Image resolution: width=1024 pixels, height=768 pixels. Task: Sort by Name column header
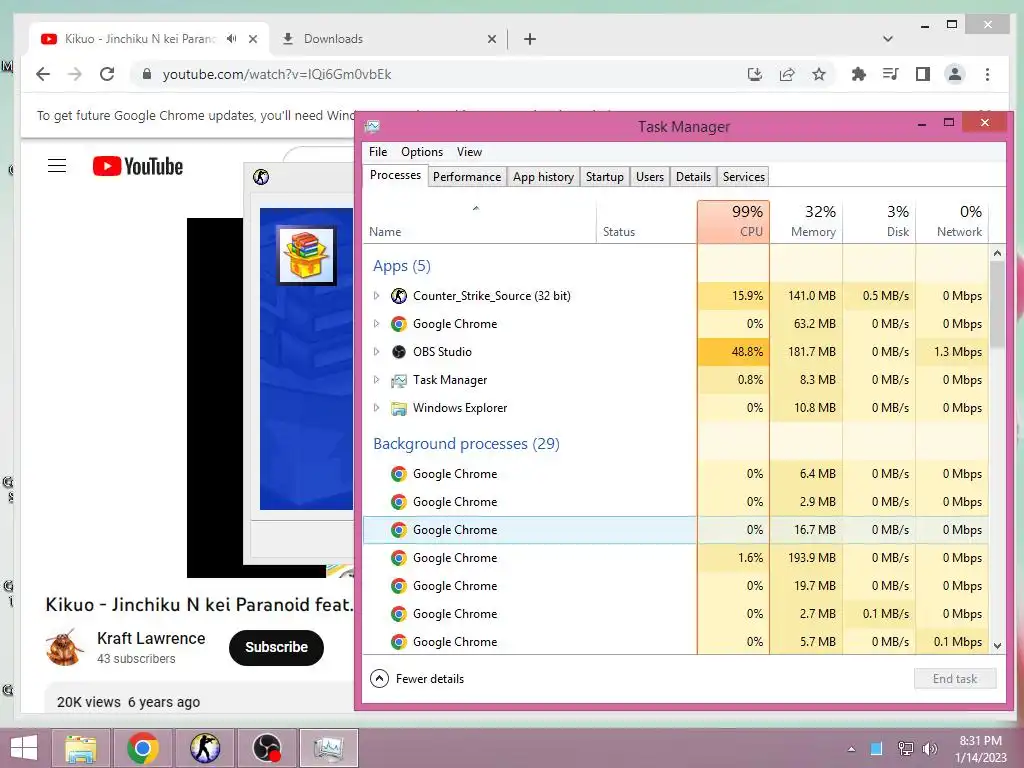(x=480, y=222)
